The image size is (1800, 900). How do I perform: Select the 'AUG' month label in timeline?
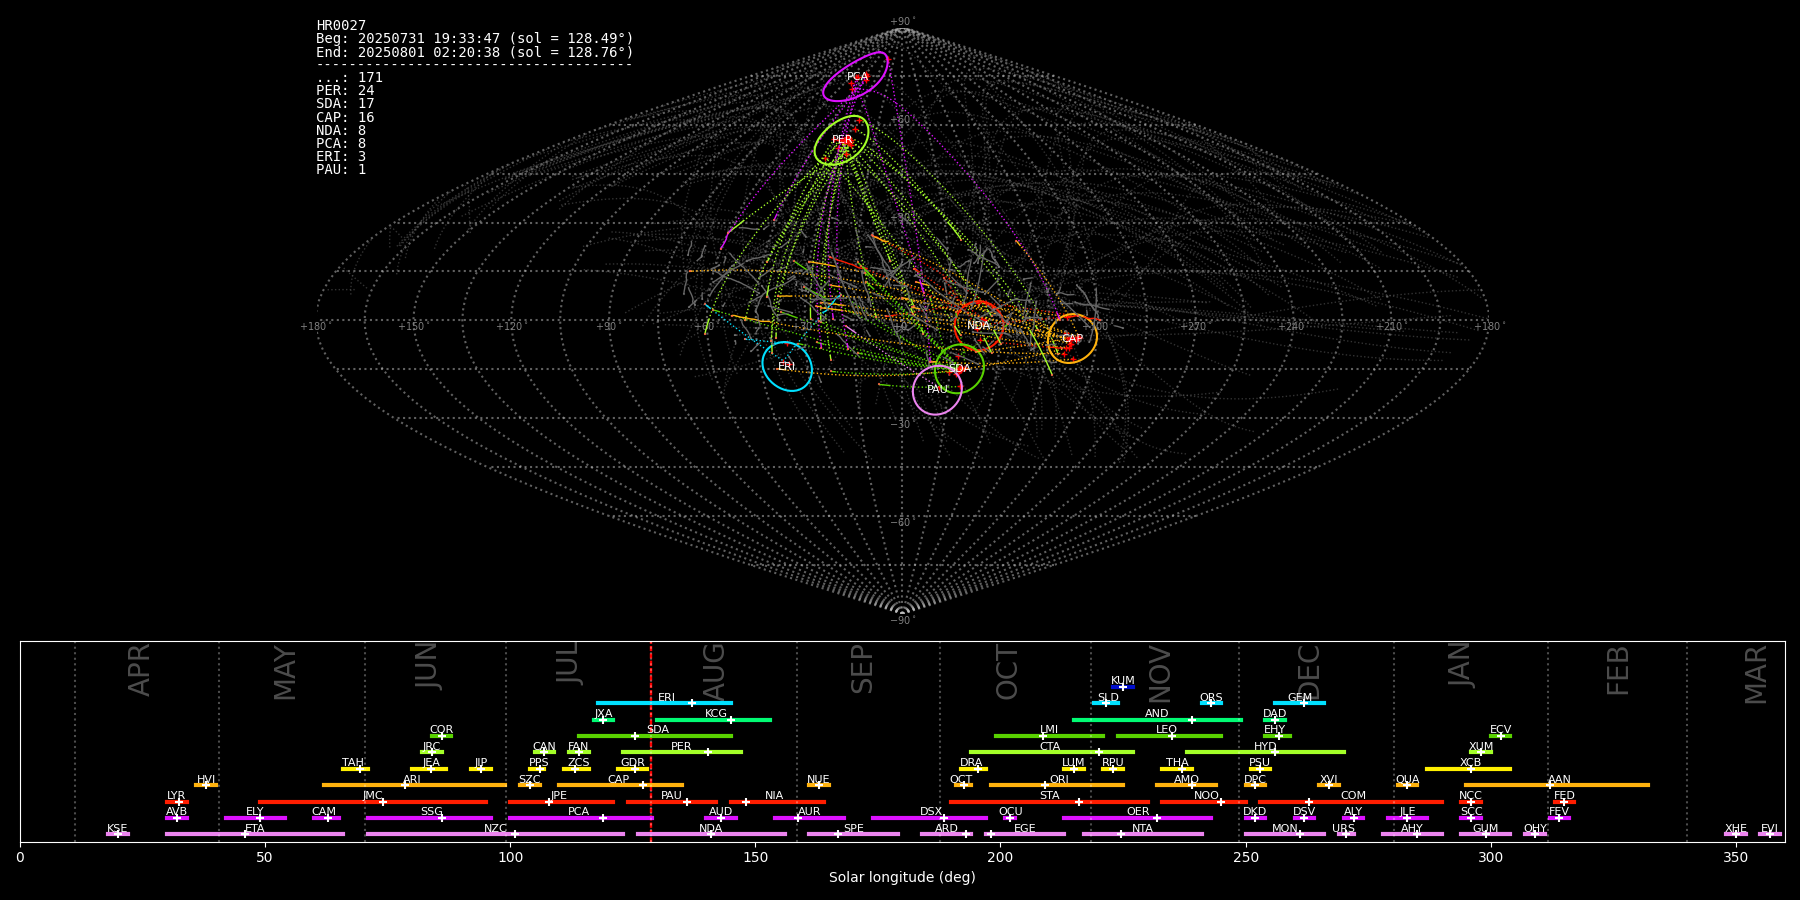[714, 672]
